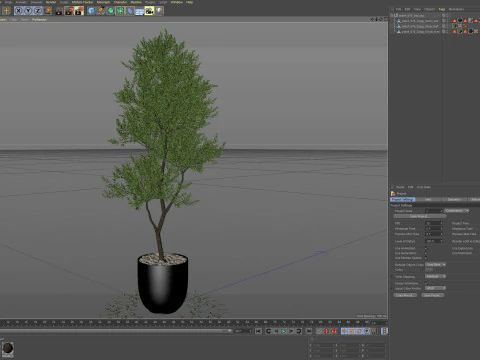
Task: Click green Play Forward button
Action: click(284, 331)
